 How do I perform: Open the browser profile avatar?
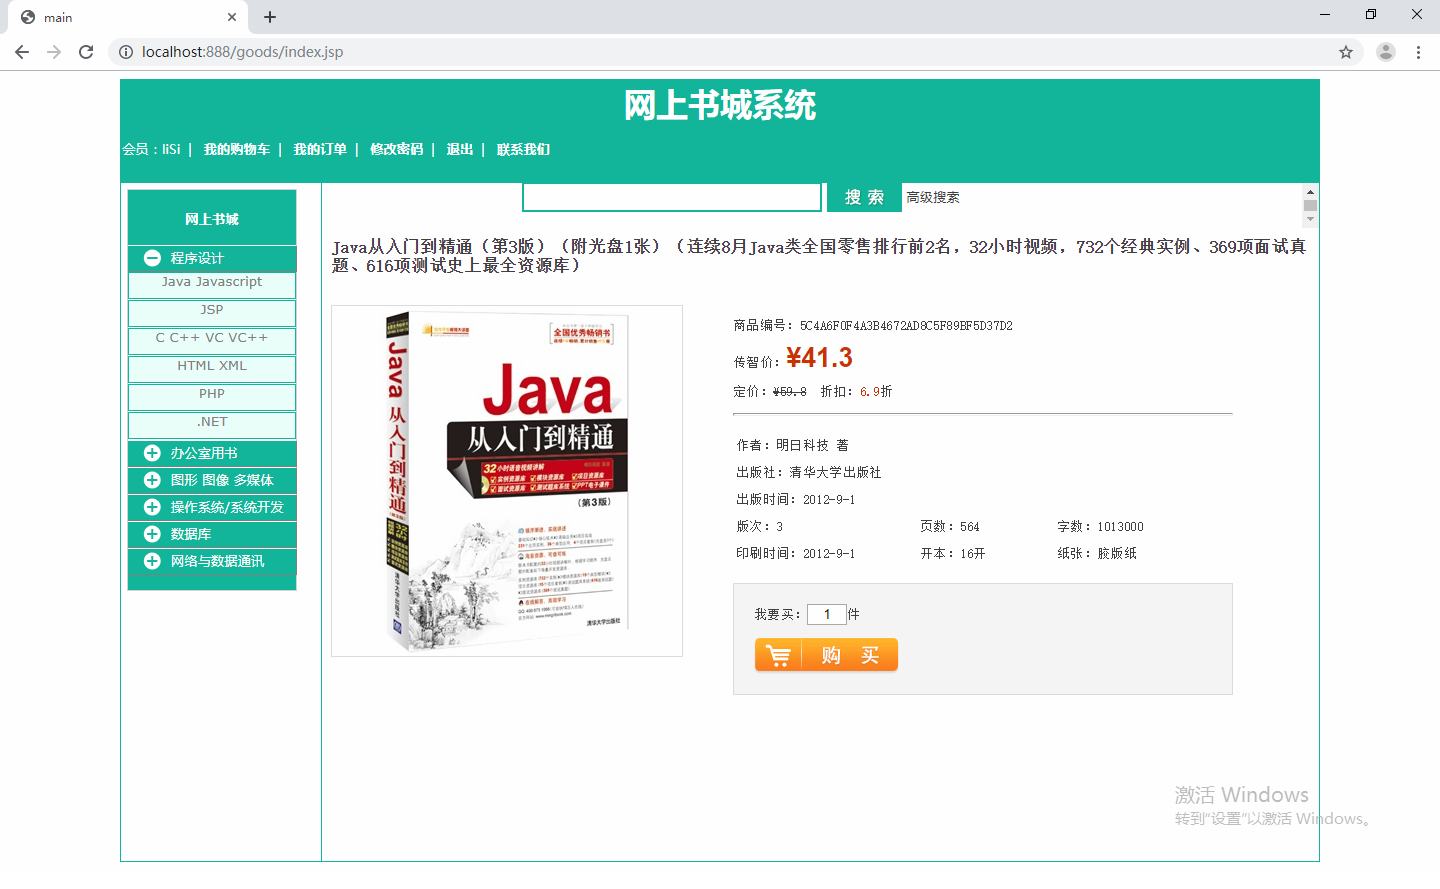1385,52
